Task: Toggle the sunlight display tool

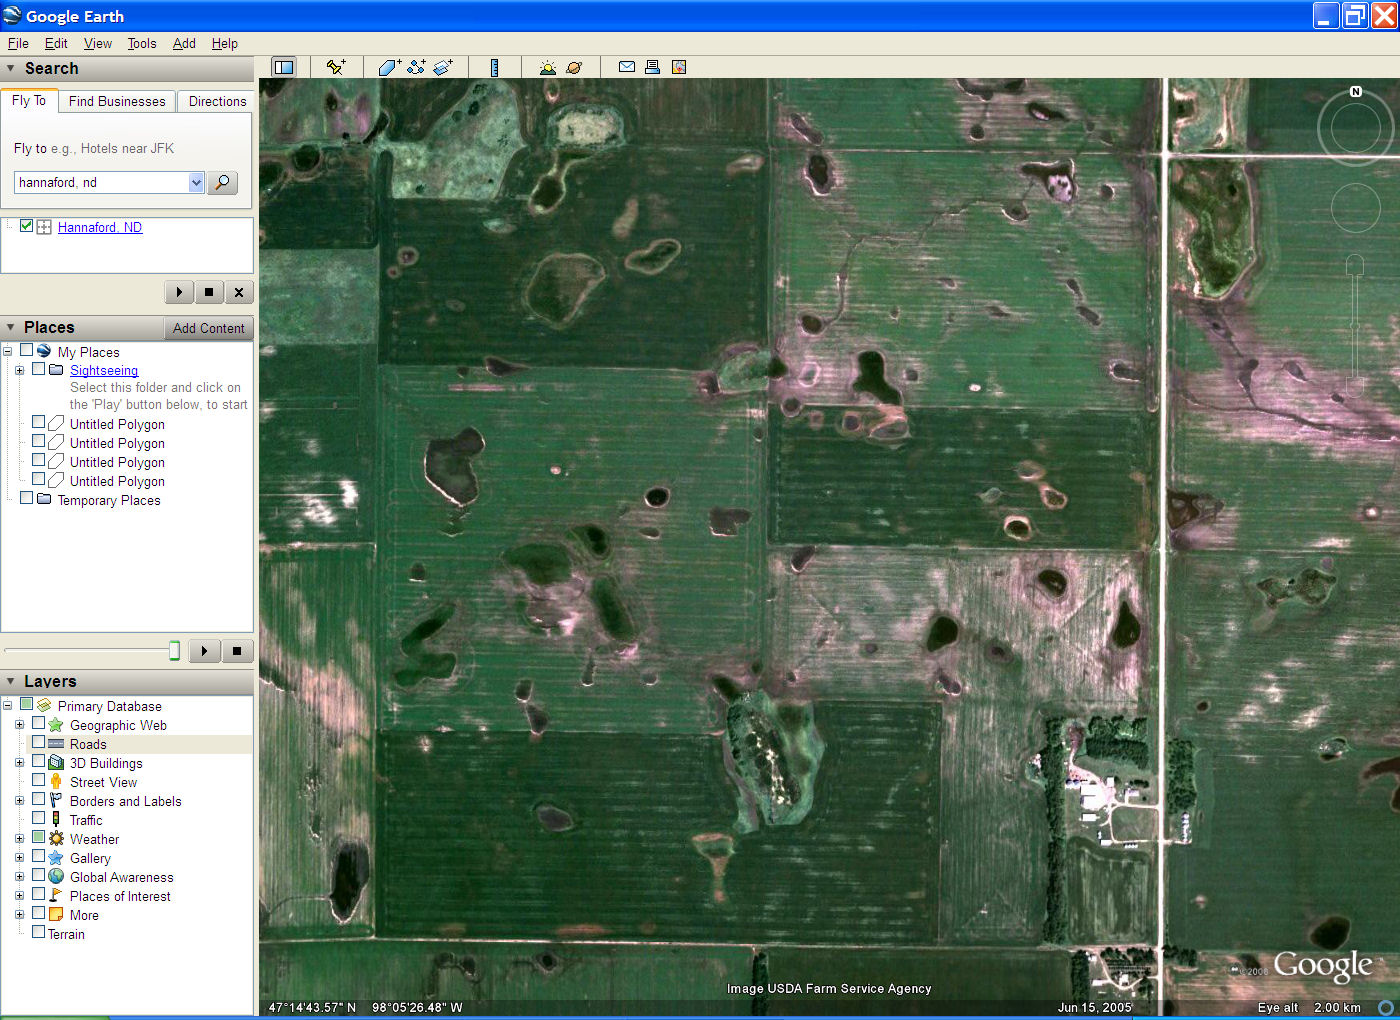Action: (x=547, y=67)
